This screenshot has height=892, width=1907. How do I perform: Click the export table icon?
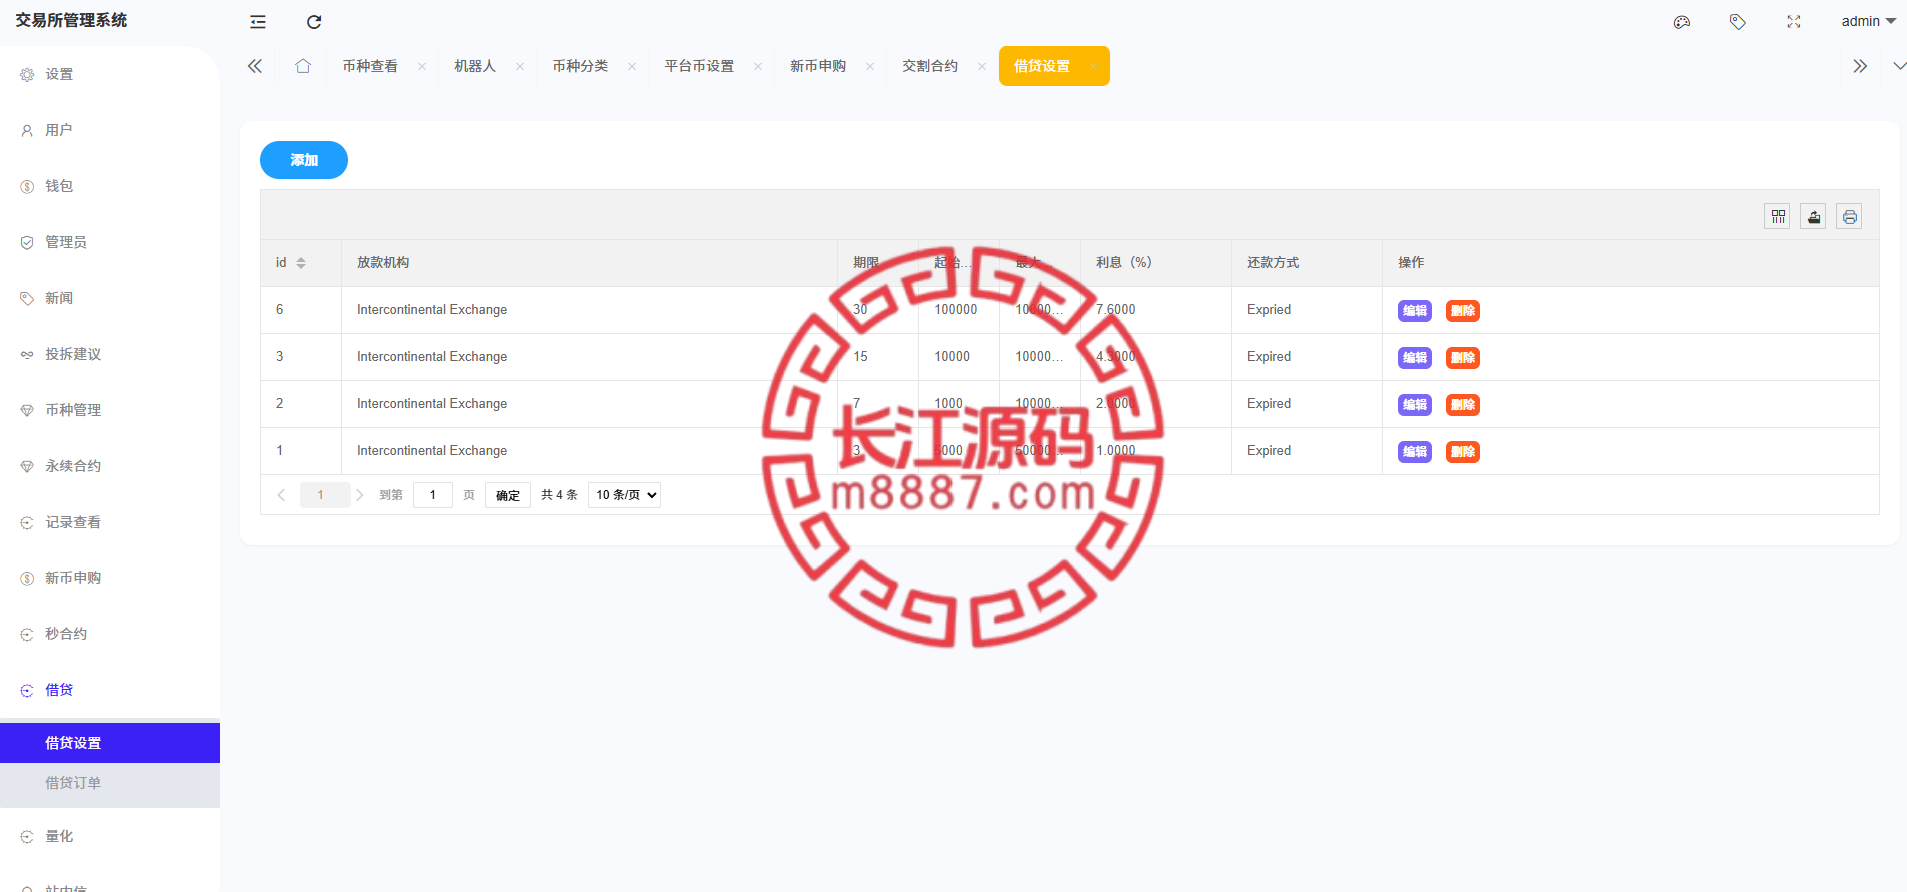(1813, 216)
